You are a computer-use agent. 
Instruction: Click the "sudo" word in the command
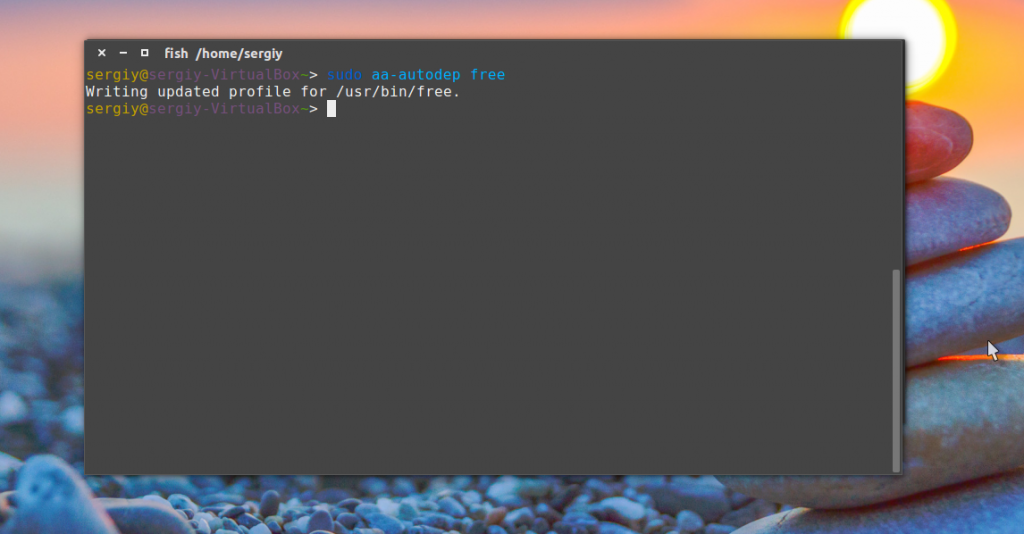pos(344,74)
